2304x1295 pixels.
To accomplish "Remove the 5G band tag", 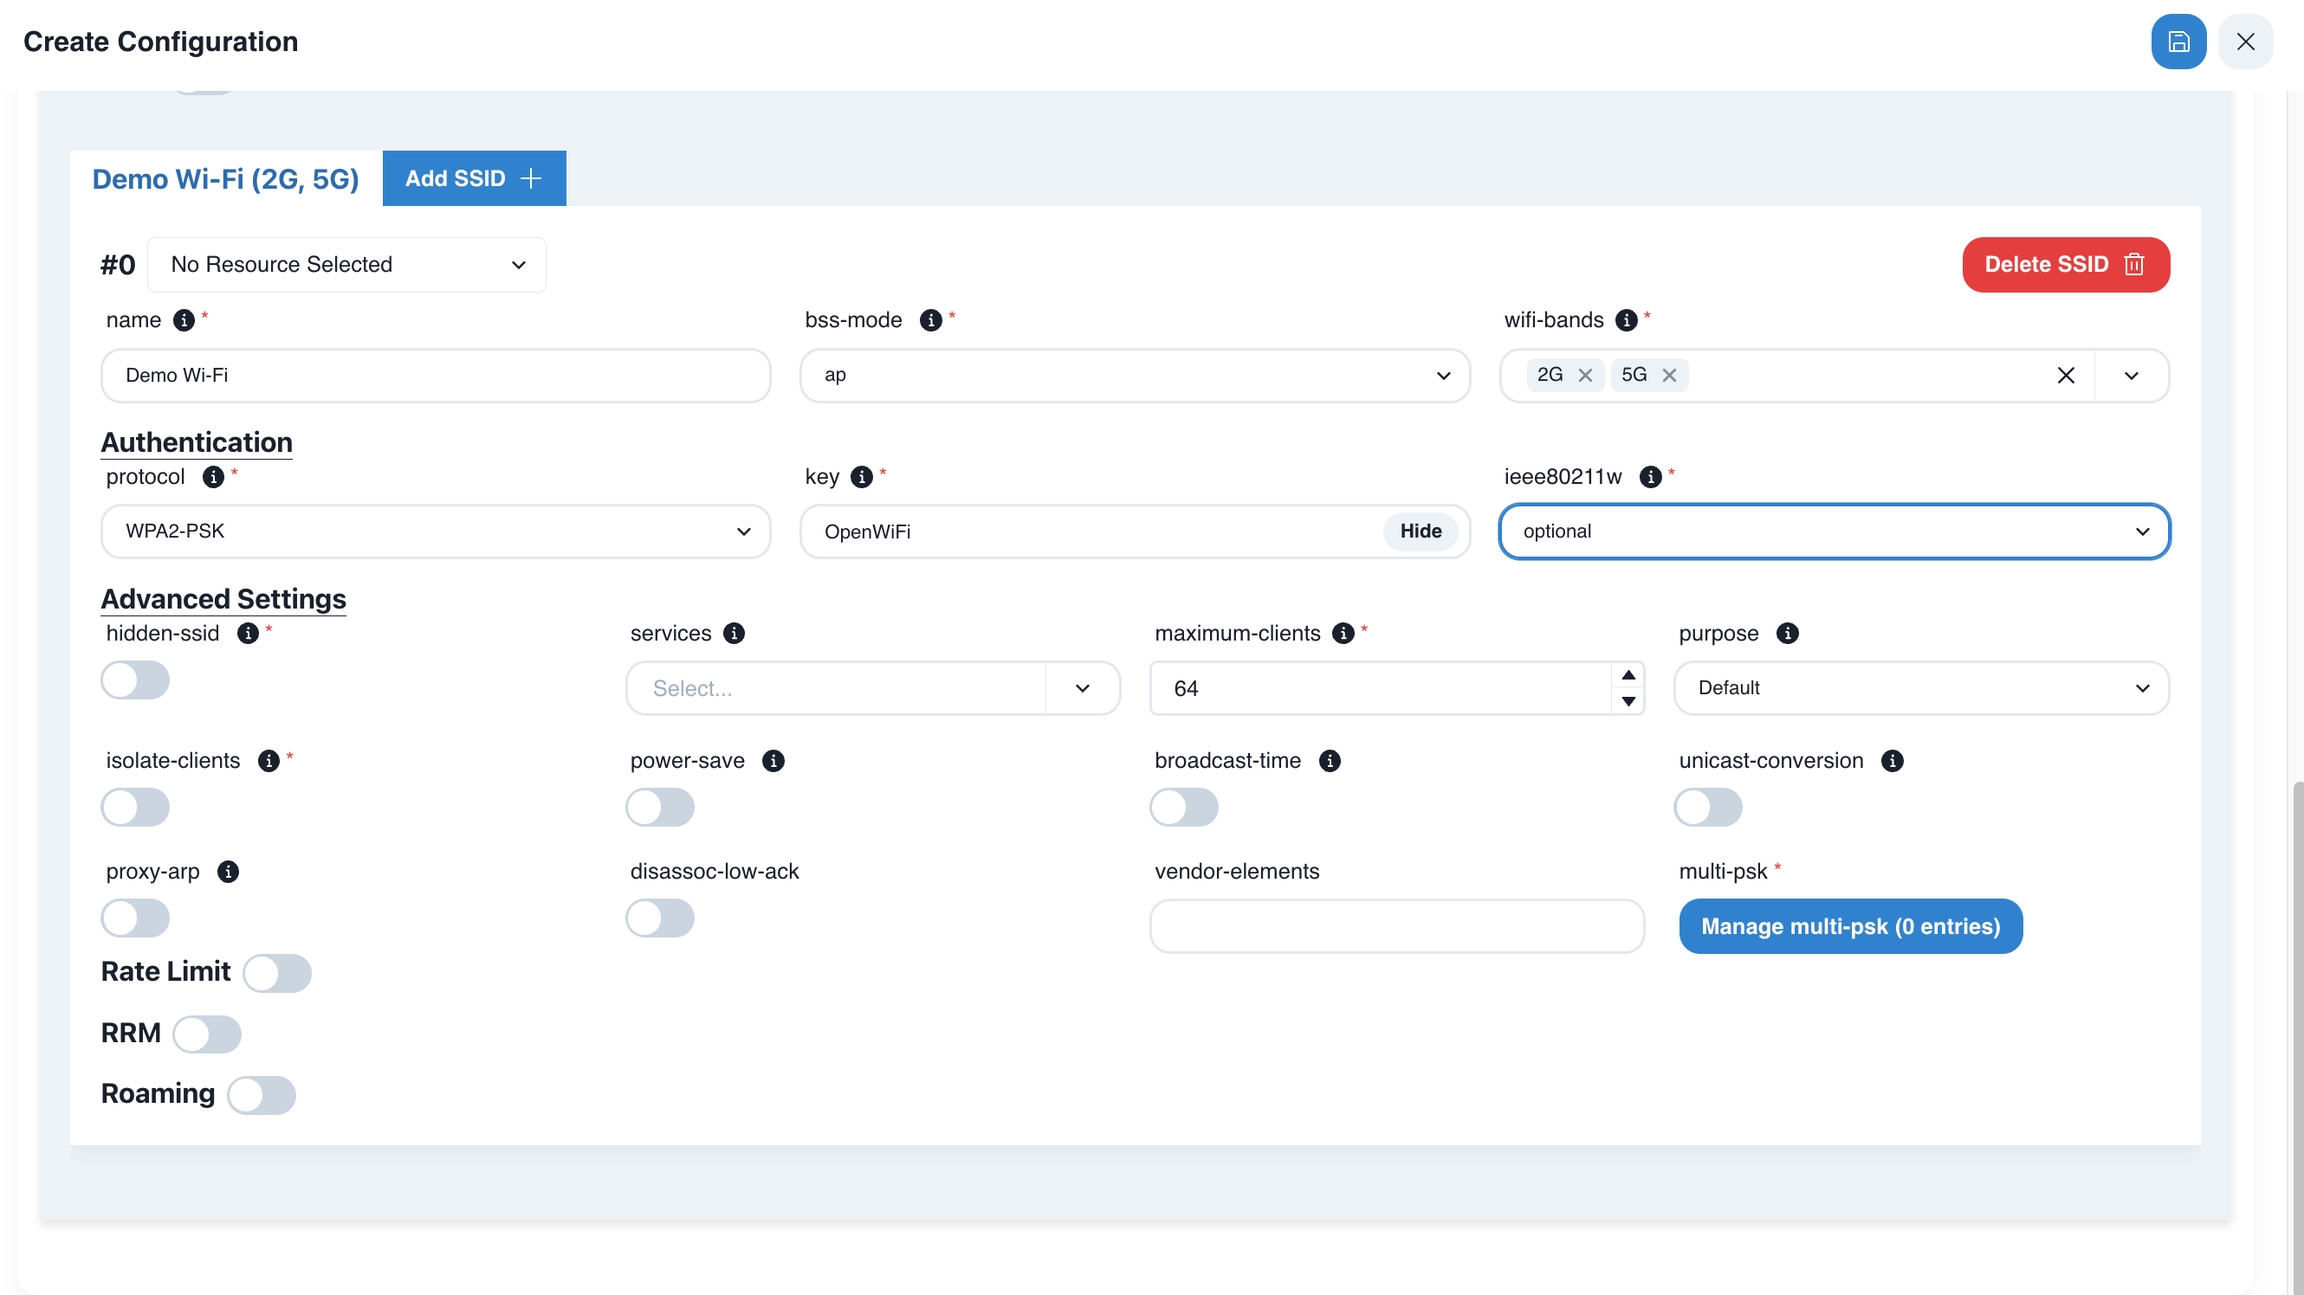I will (1669, 375).
